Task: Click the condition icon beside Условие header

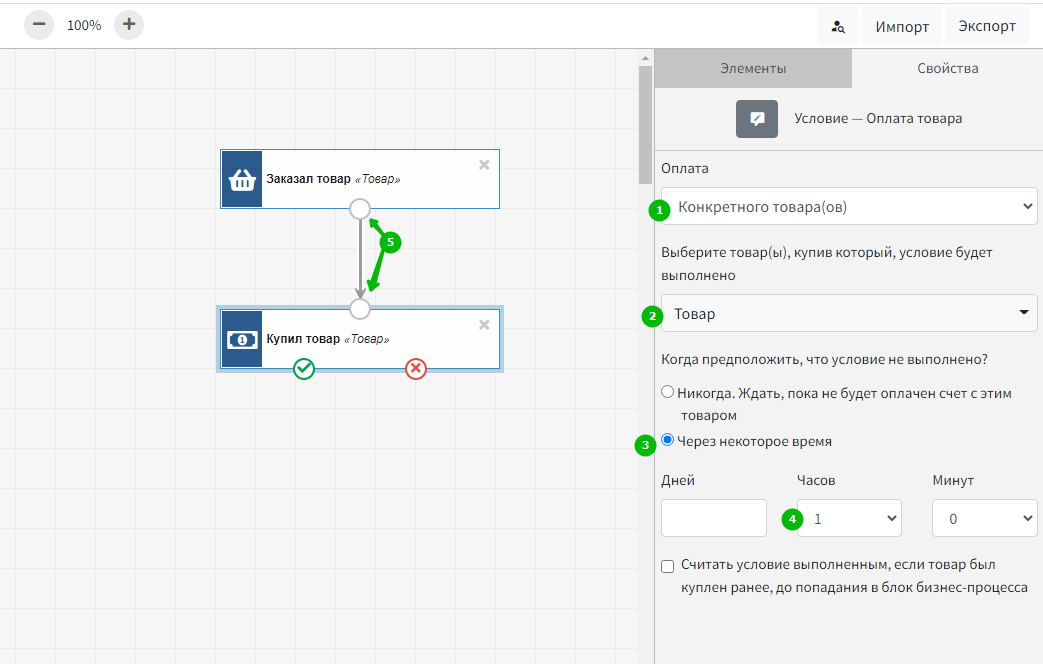Action: click(757, 118)
